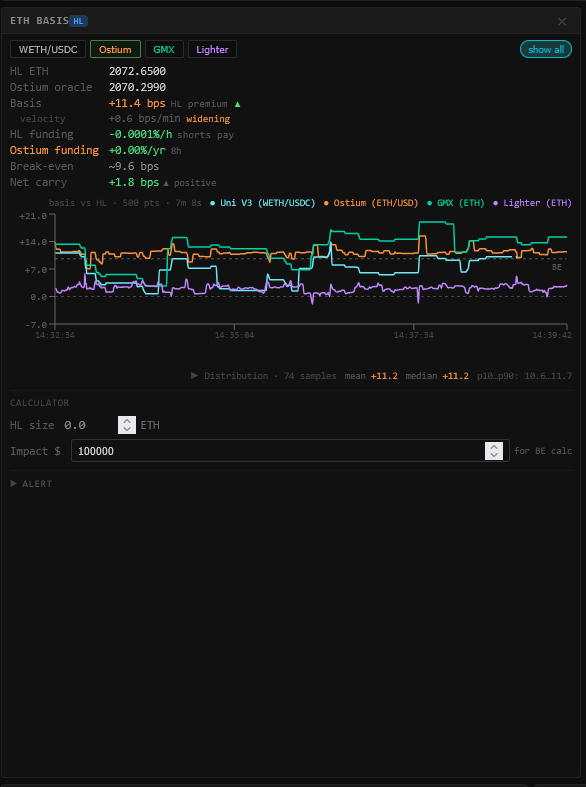Click the break-even value ~9.6 bps
The height and width of the screenshot is (787, 586).
click(x=134, y=166)
